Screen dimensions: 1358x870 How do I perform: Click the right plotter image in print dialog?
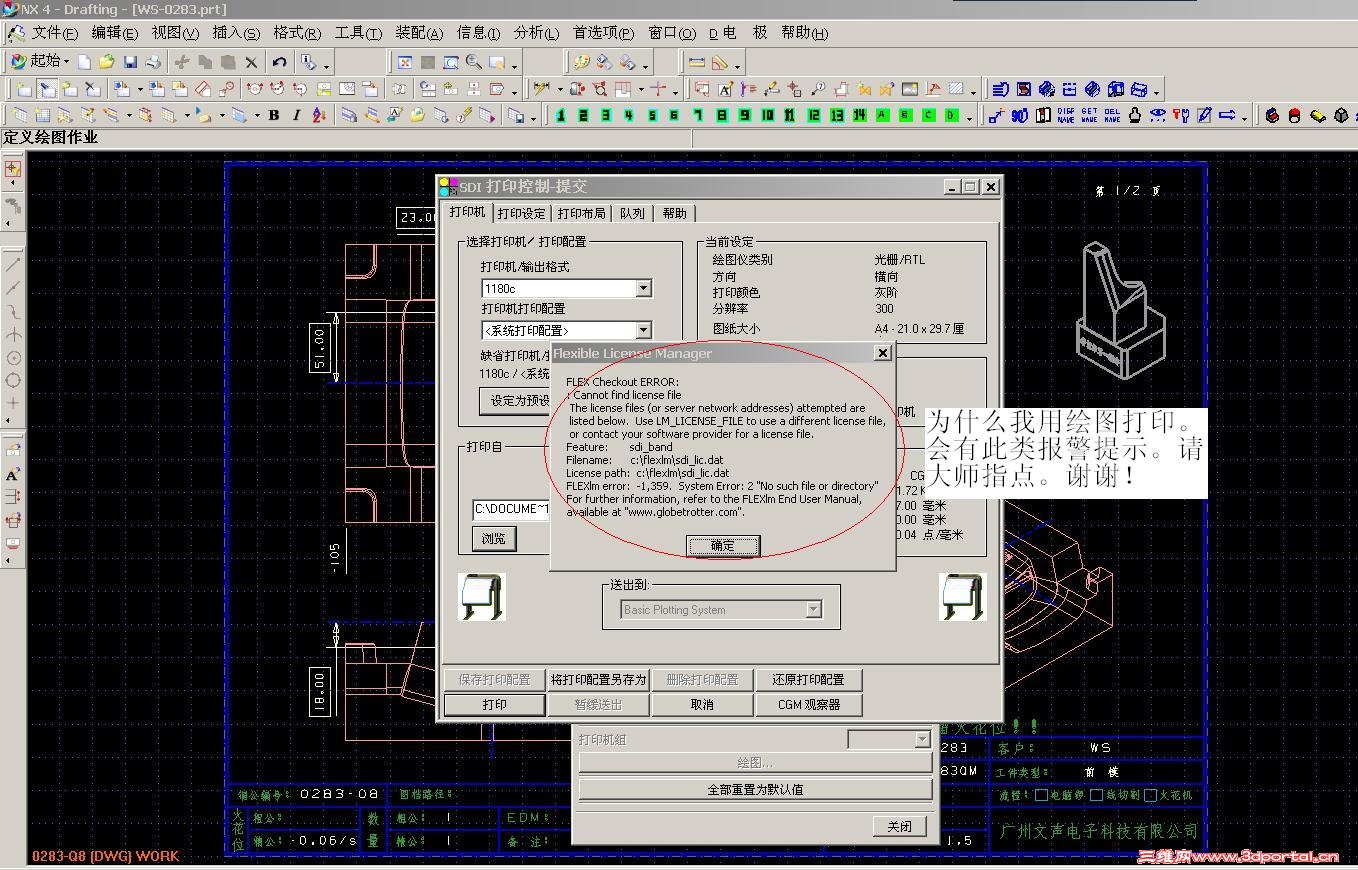pos(963,597)
